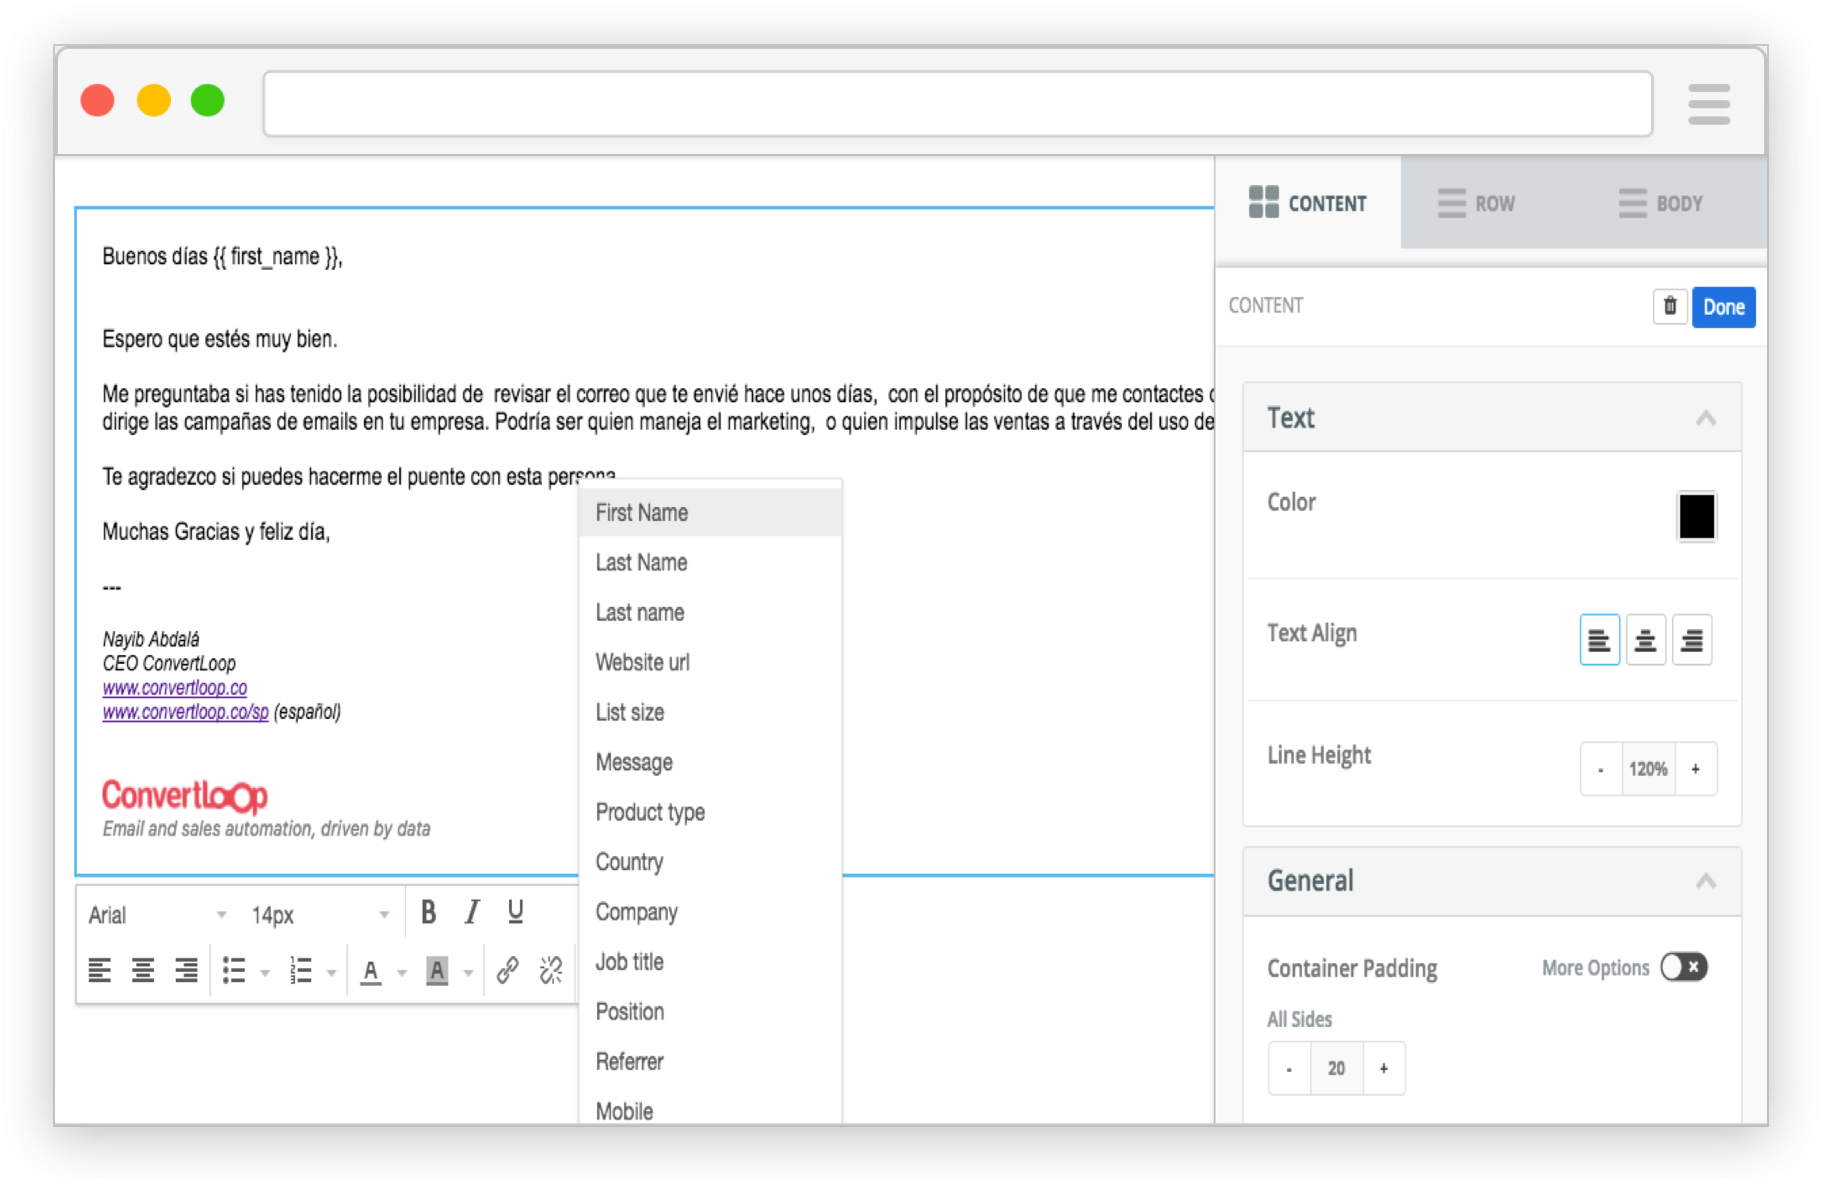Set Text Align to right in sidebar
This screenshot has height=1188, width=1822.
[1691, 640]
